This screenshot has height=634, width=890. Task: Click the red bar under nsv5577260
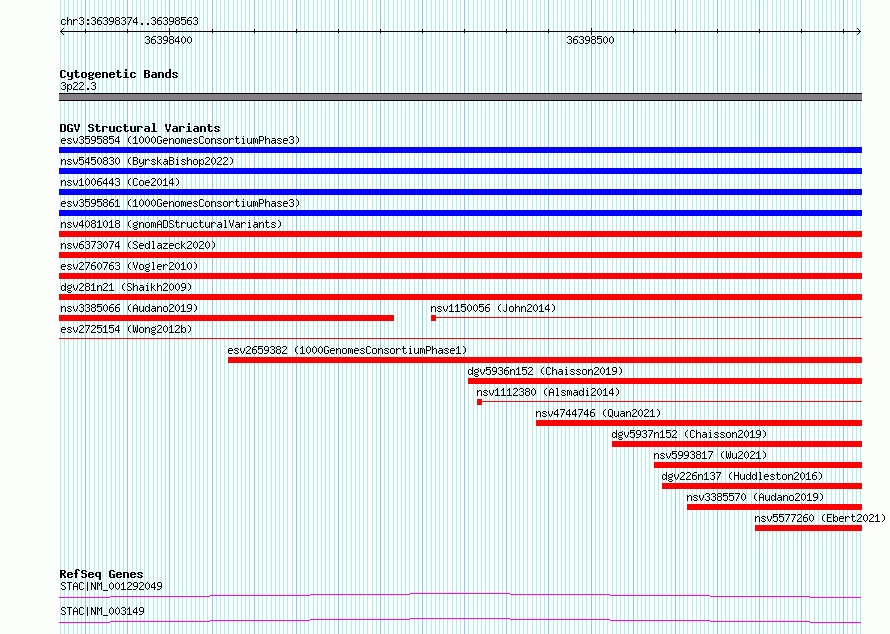pos(808,528)
